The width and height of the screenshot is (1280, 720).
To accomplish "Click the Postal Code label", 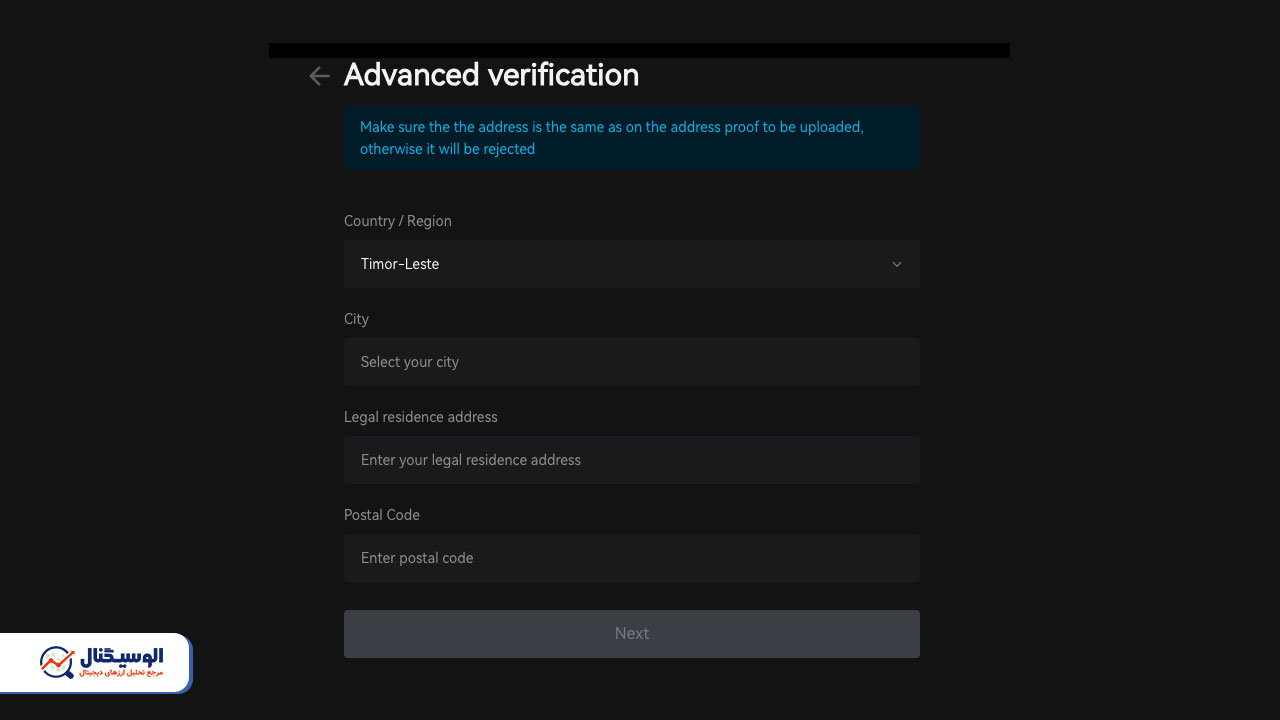I will click(382, 515).
